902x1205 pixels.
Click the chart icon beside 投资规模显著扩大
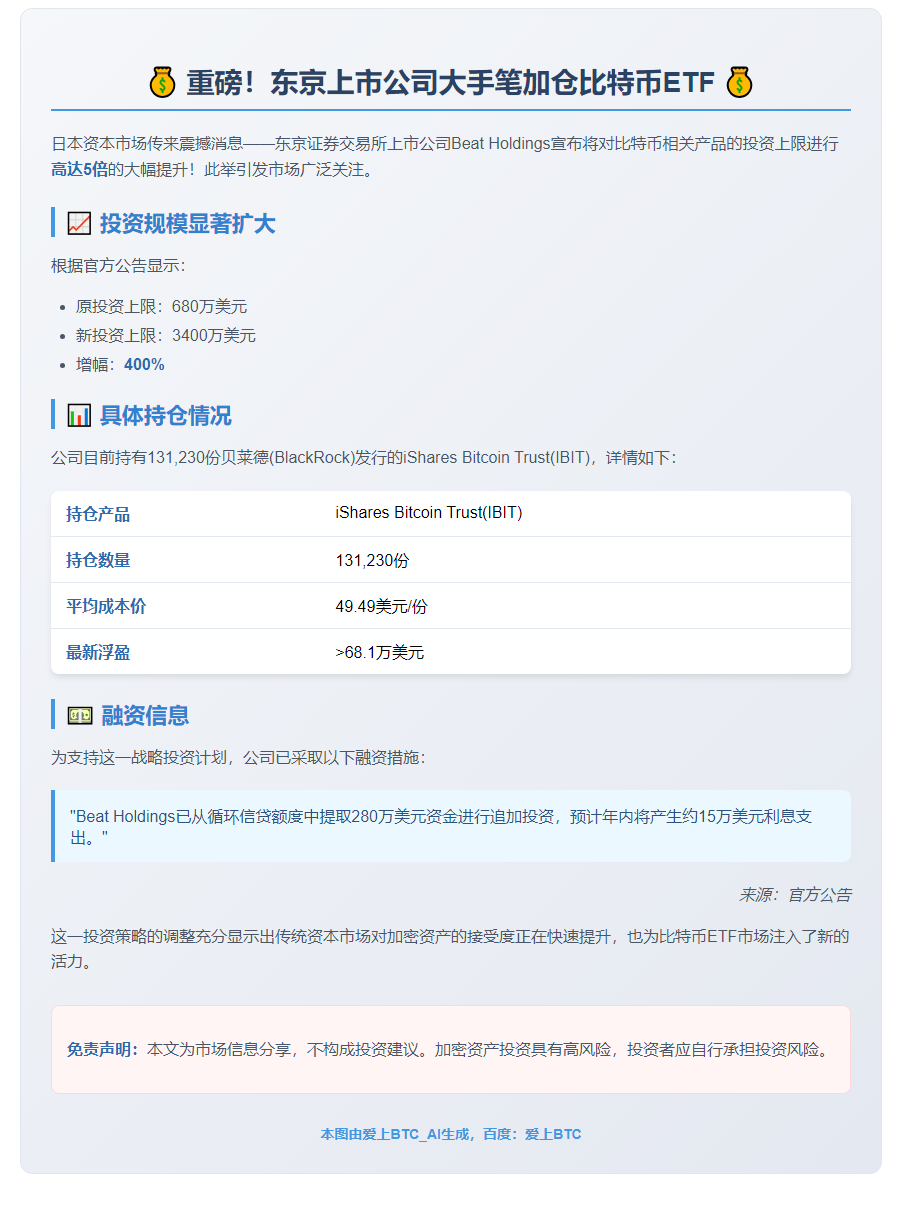tap(79, 224)
